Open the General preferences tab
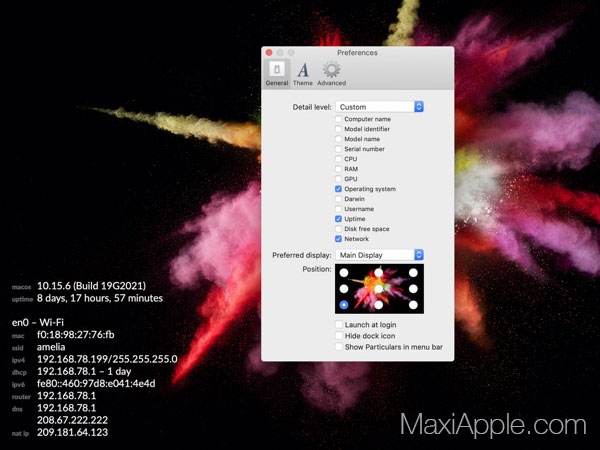The width and height of the screenshot is (600, 450). click(x=277, y=73)
